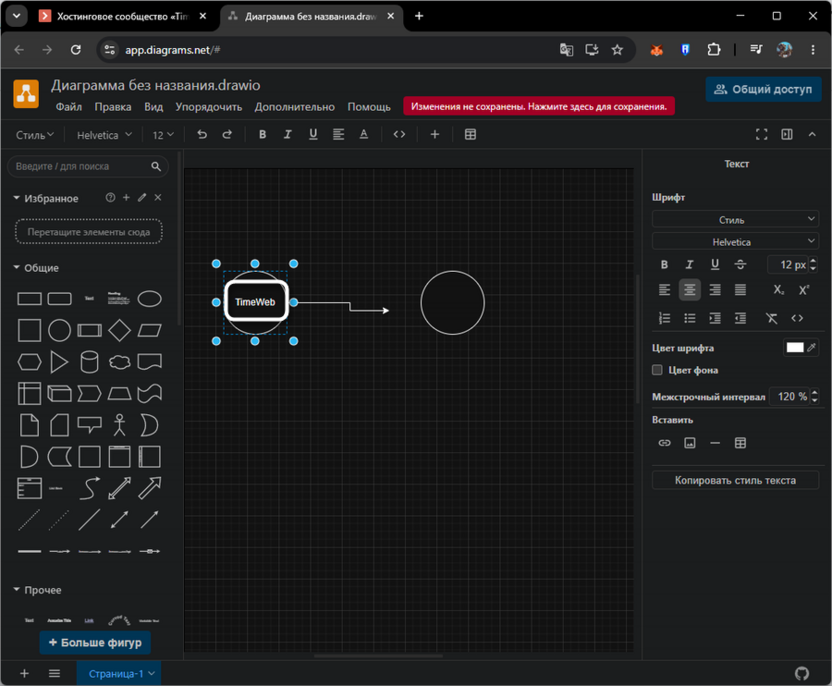
Task: Click the plus insert icon in toolbar
Action: point(435,135)
